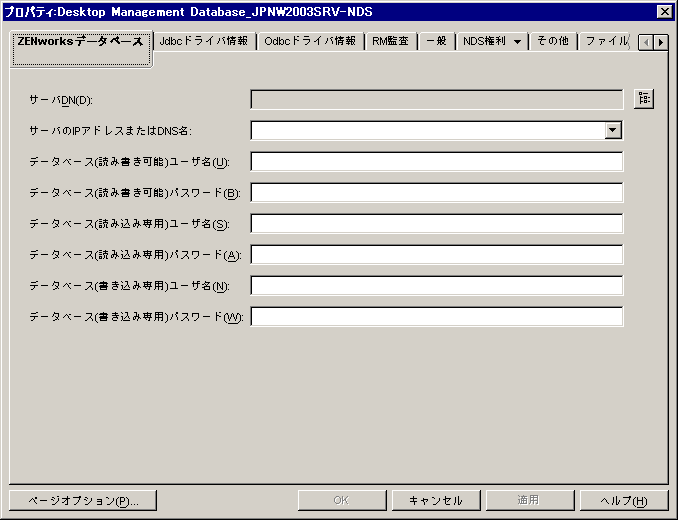Click the サーバDN(D): label
678x520 pixels.
61,100
